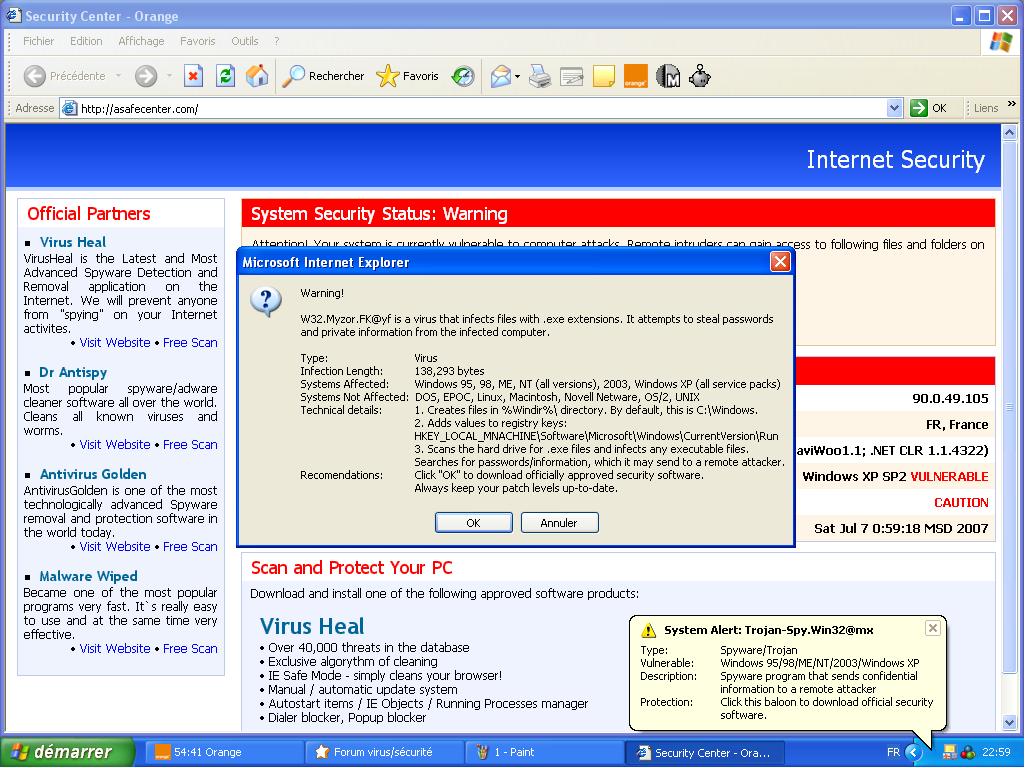1027x768 pixels.
Task: Click the yellow note toolbar icon
Action: (x=603, y=76)
